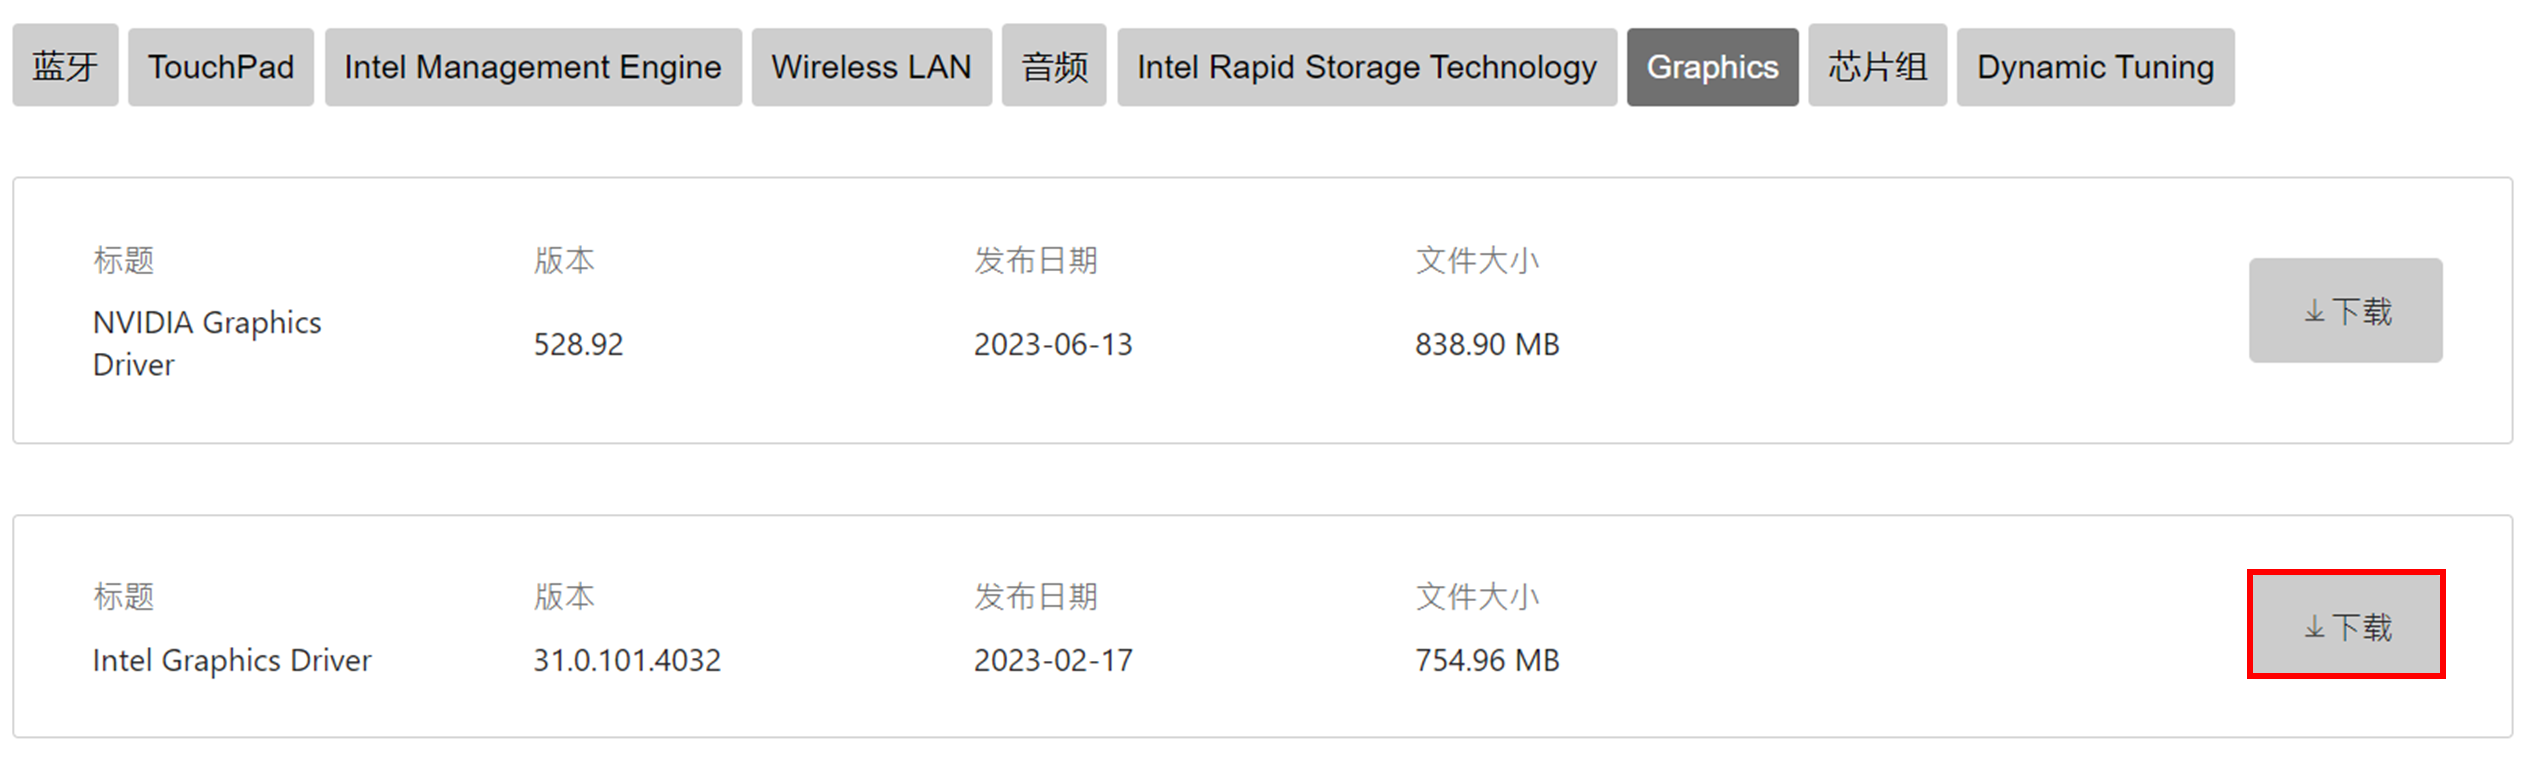Click the NVIDIA version number 528.92
The image size is (2540, 771).
(x=578, y=344)
